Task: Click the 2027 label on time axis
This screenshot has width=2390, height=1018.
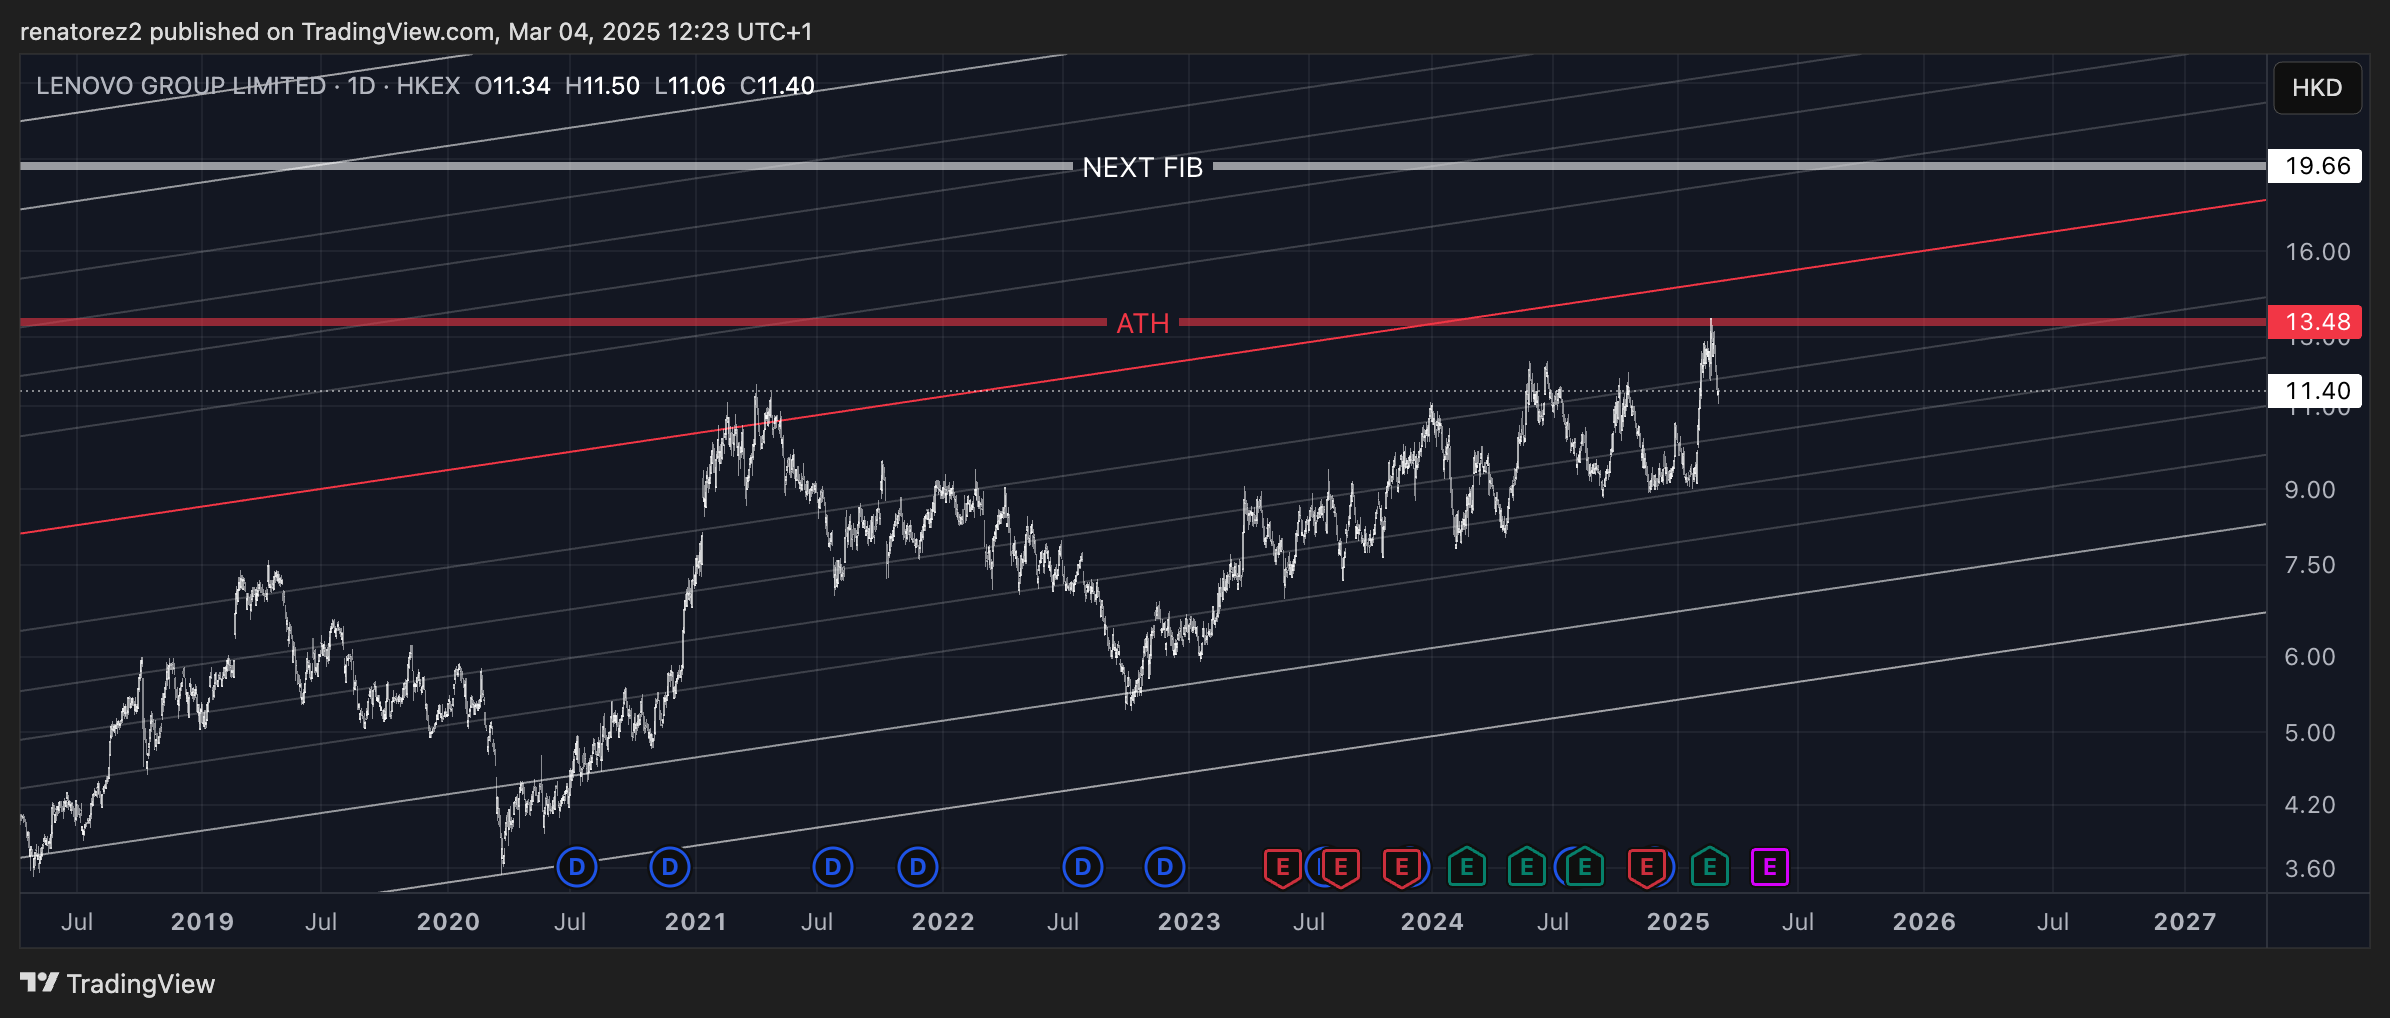Action: (2185, 922)
